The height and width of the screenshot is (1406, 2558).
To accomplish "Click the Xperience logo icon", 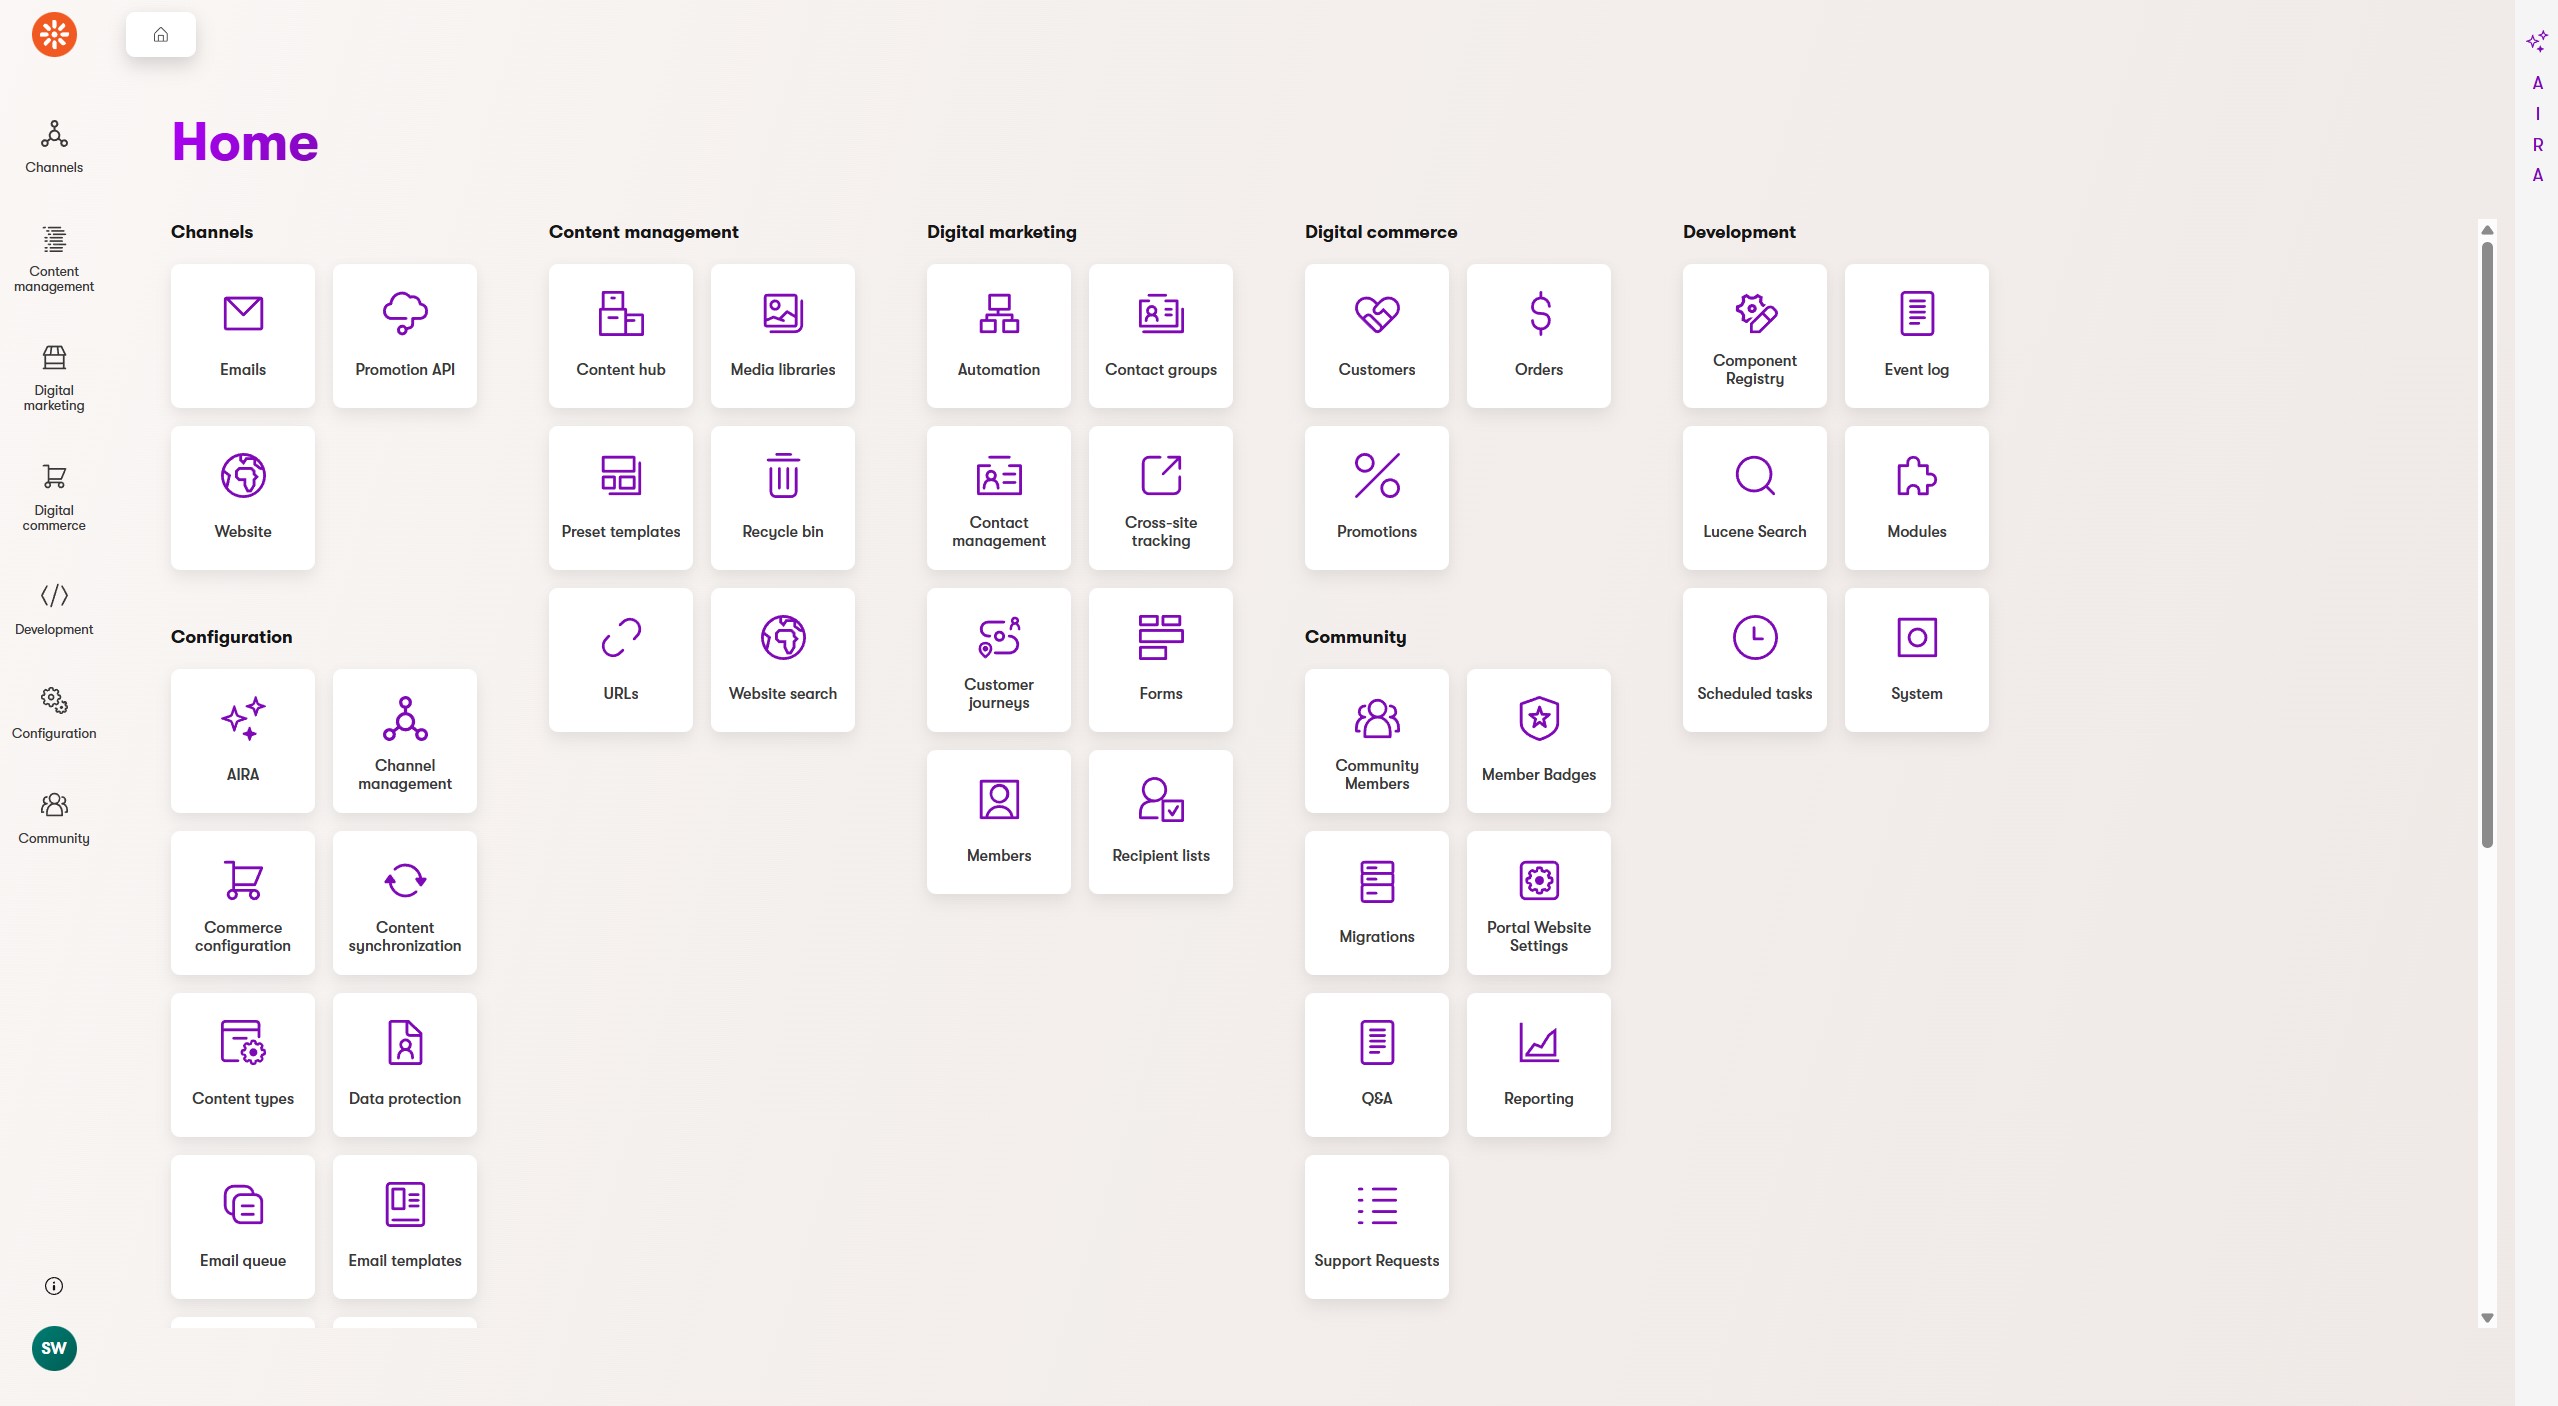I will coord(54,35).
